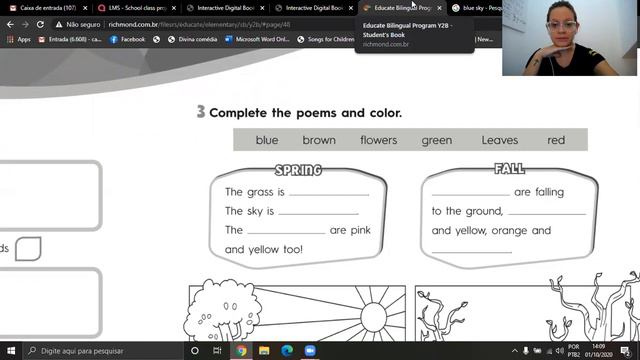Click the word 'brown' in the word bank
Viewport: 640px width, 360px height.
319,140
